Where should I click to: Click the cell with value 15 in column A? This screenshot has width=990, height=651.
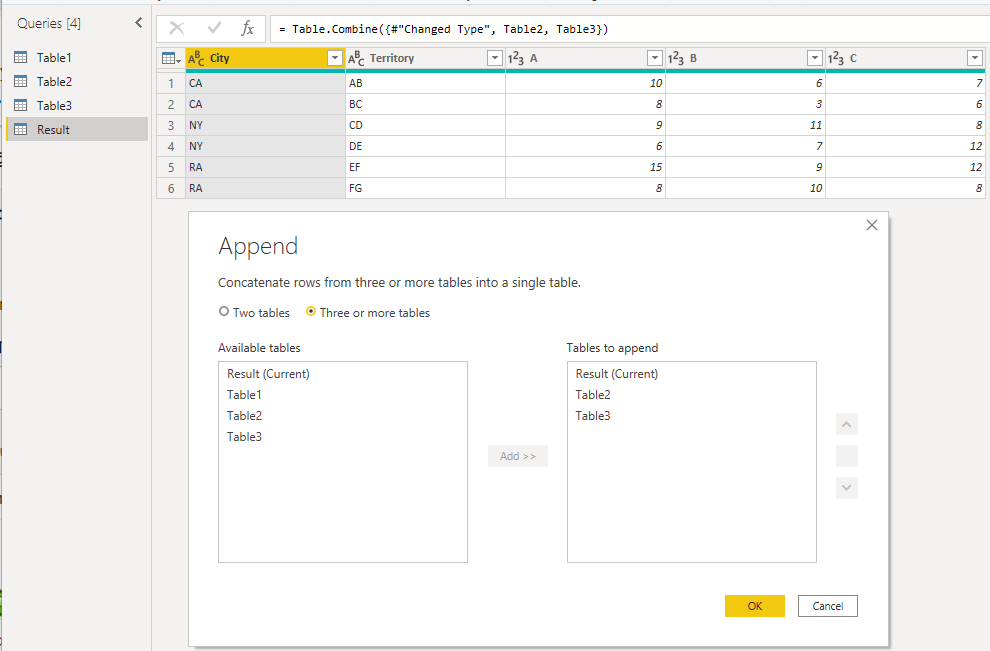click(585, 167)
